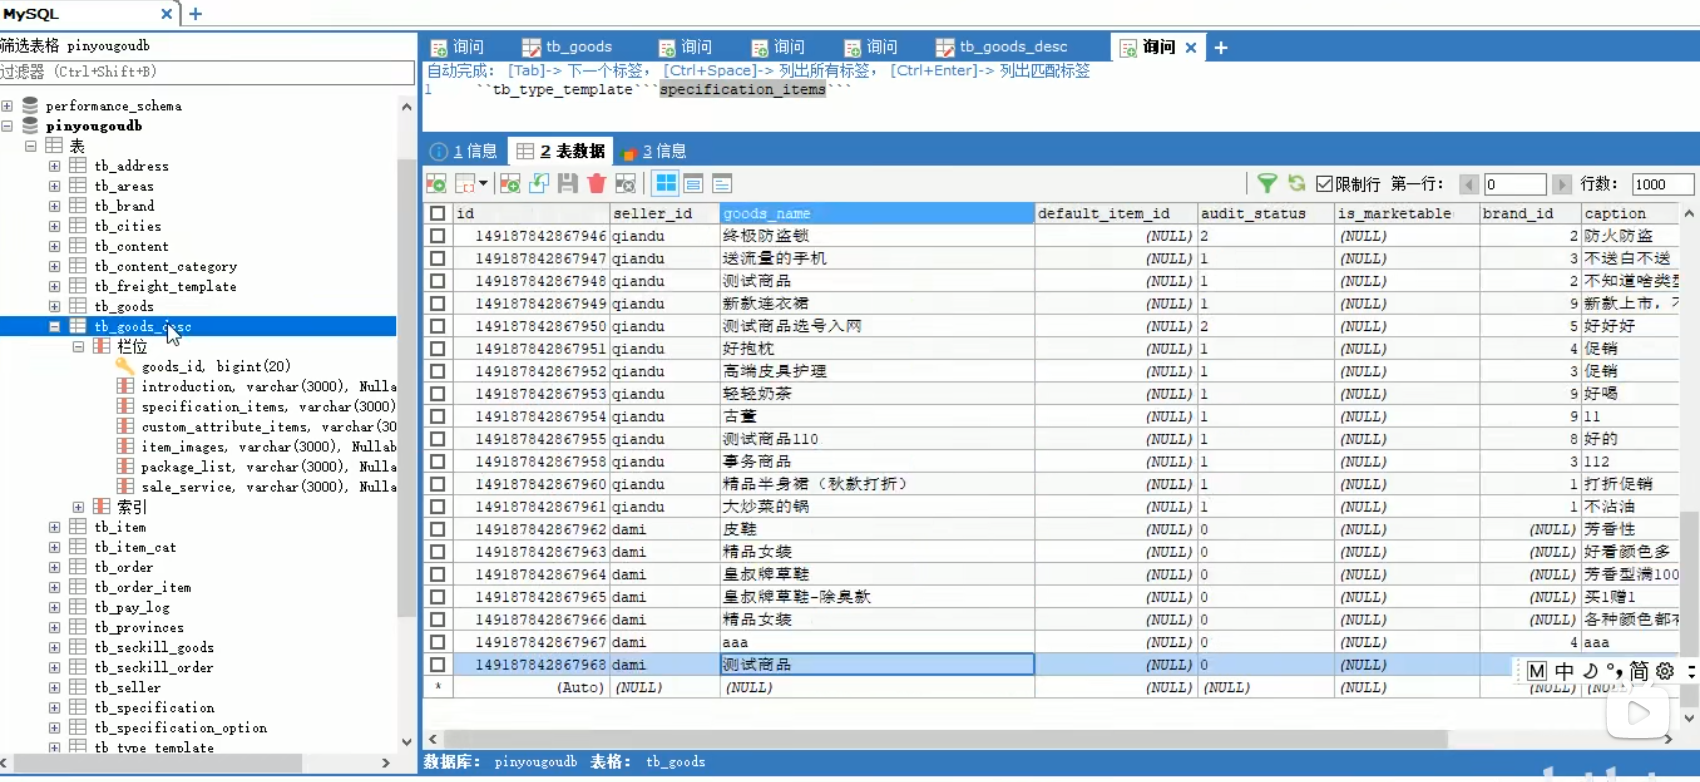Click the IME moon icon

click(x=1590, y=671)
